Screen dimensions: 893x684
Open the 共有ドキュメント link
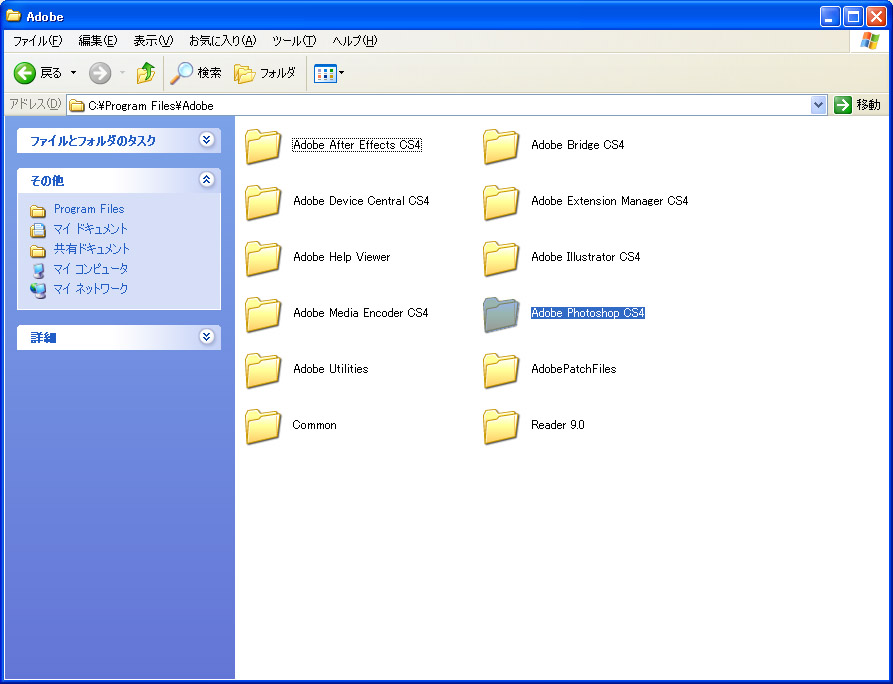92,249
